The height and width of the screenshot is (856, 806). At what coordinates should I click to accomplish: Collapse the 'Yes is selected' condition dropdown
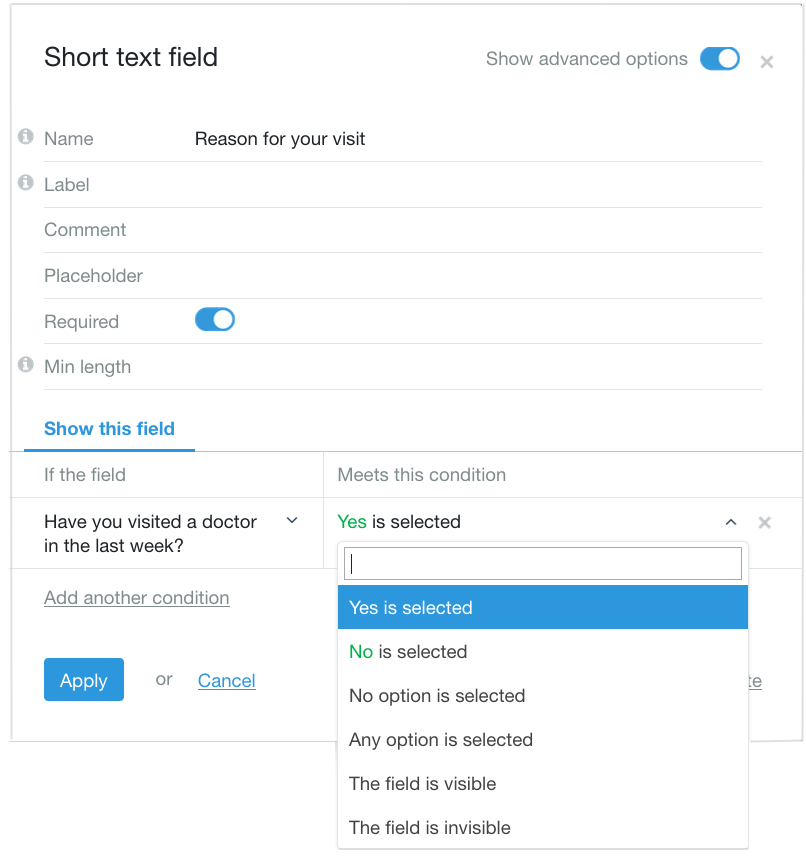click(x=731, y=522)
